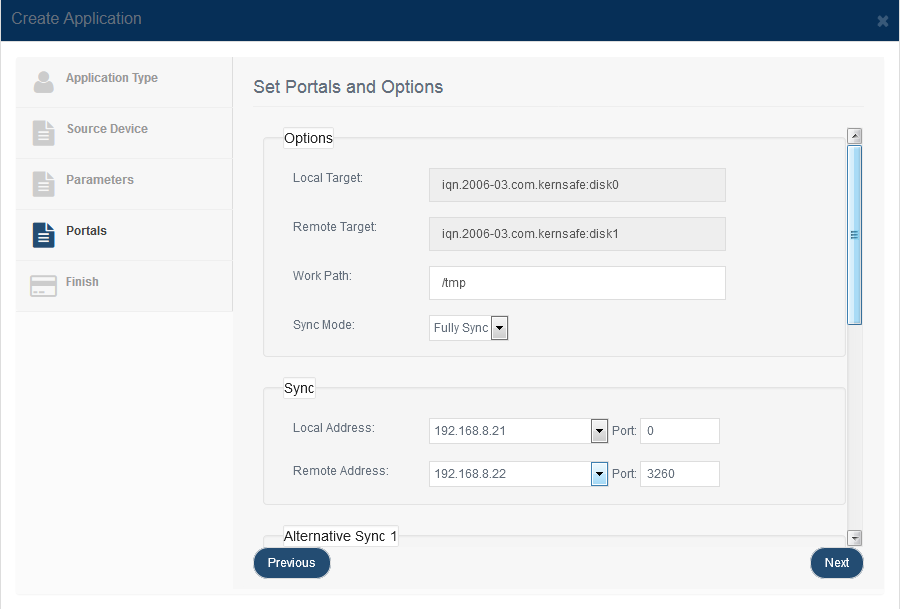Expand the Local Address dropdown
This screenshot has height=609, width=900.
(x=599, y=431)
